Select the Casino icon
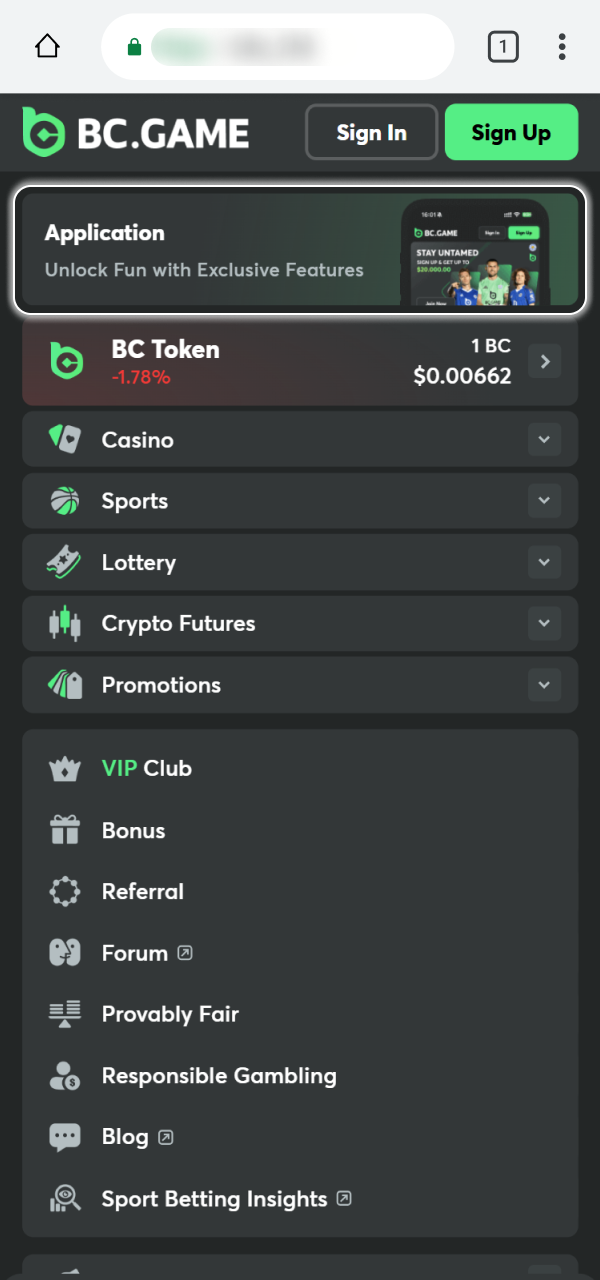Image resolution: width=600 pixels, height=1280 pixels. [64, 439]
